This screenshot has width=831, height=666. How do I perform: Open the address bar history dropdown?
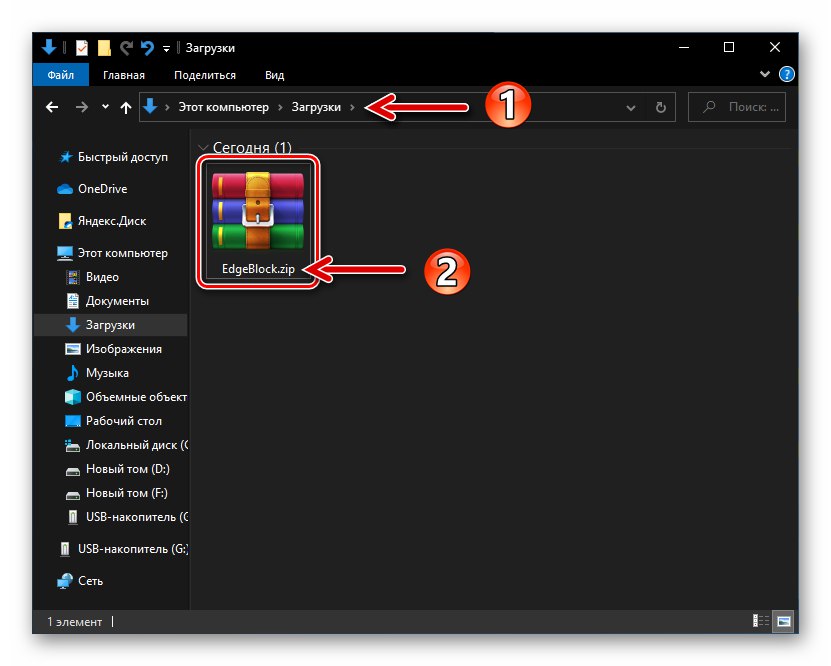coord(630,108)
